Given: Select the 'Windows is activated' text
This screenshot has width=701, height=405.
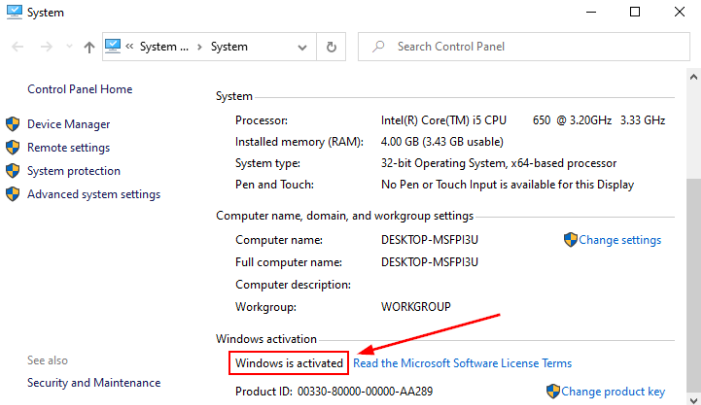Looking at the screenshot, I should tap(289, 363).
